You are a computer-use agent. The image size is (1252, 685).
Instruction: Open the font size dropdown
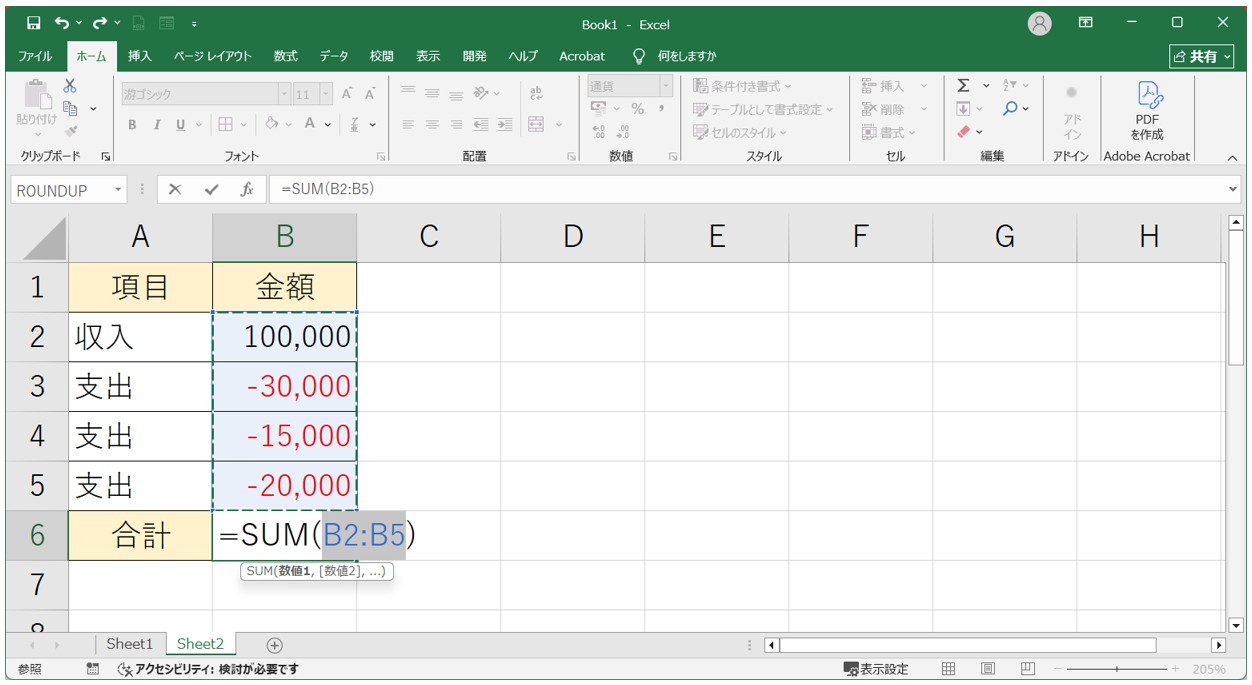point(327,94)
